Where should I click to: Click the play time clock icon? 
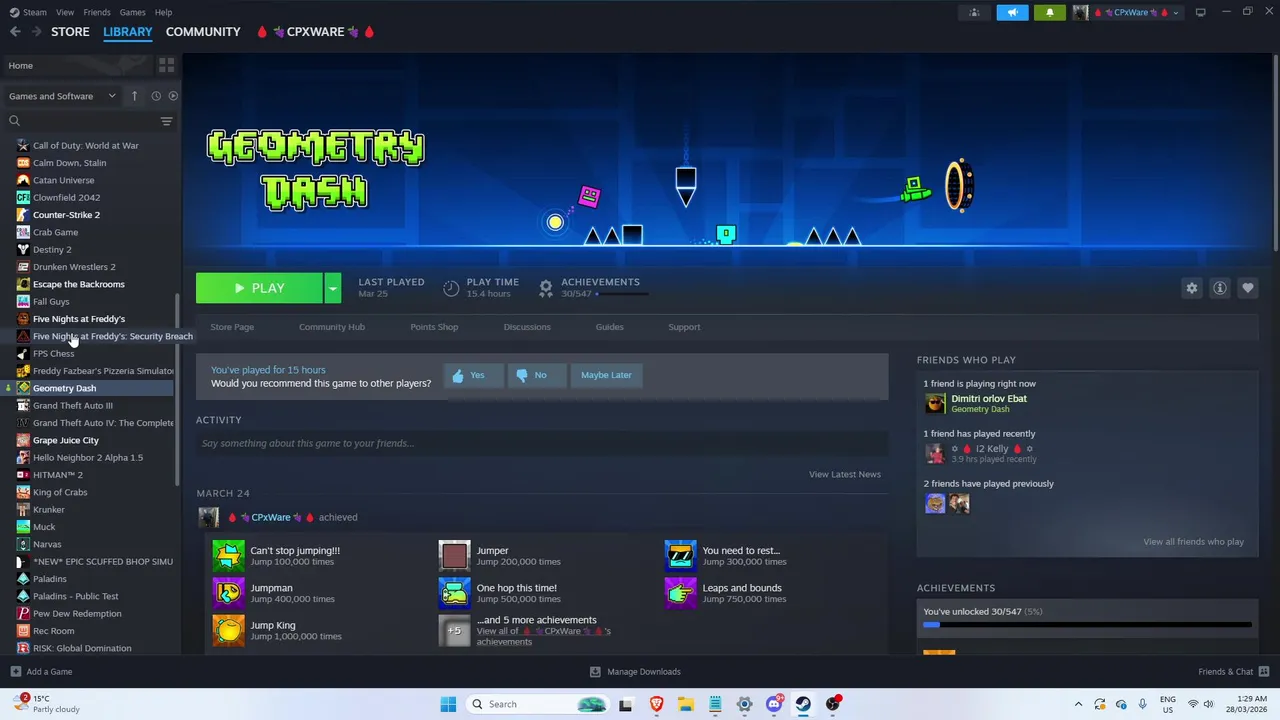pyautogui.click(x=451, y=288)
